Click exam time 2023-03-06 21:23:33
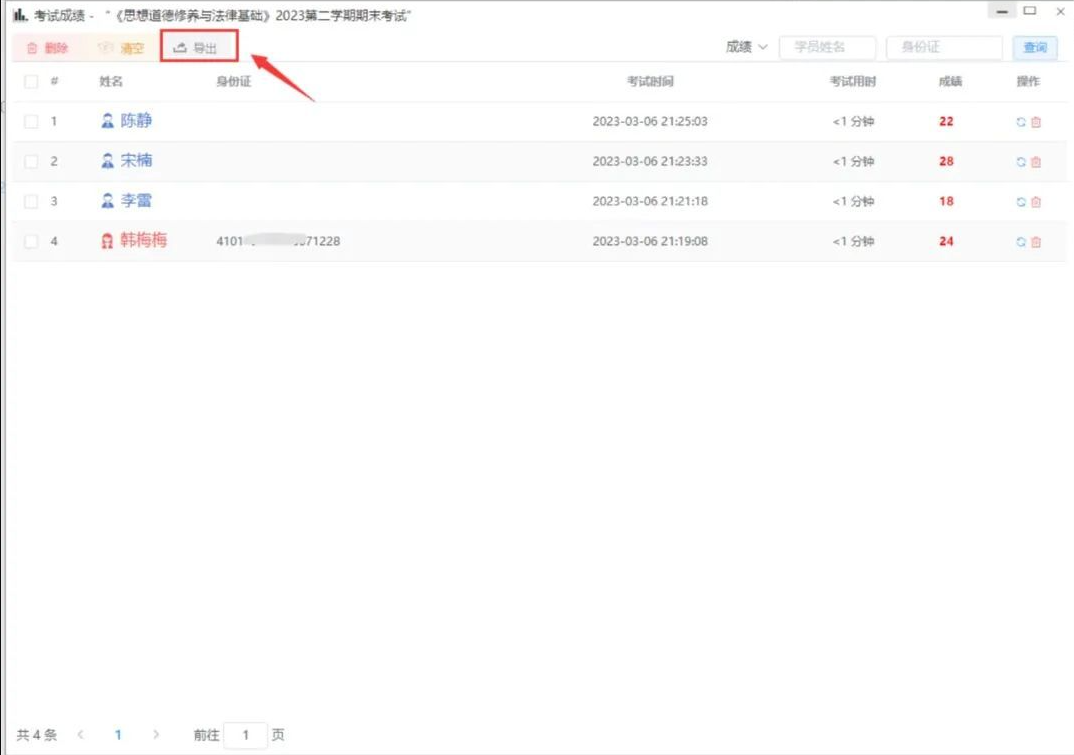Screen dimensions: 1074x755 (x=650, y=161)
